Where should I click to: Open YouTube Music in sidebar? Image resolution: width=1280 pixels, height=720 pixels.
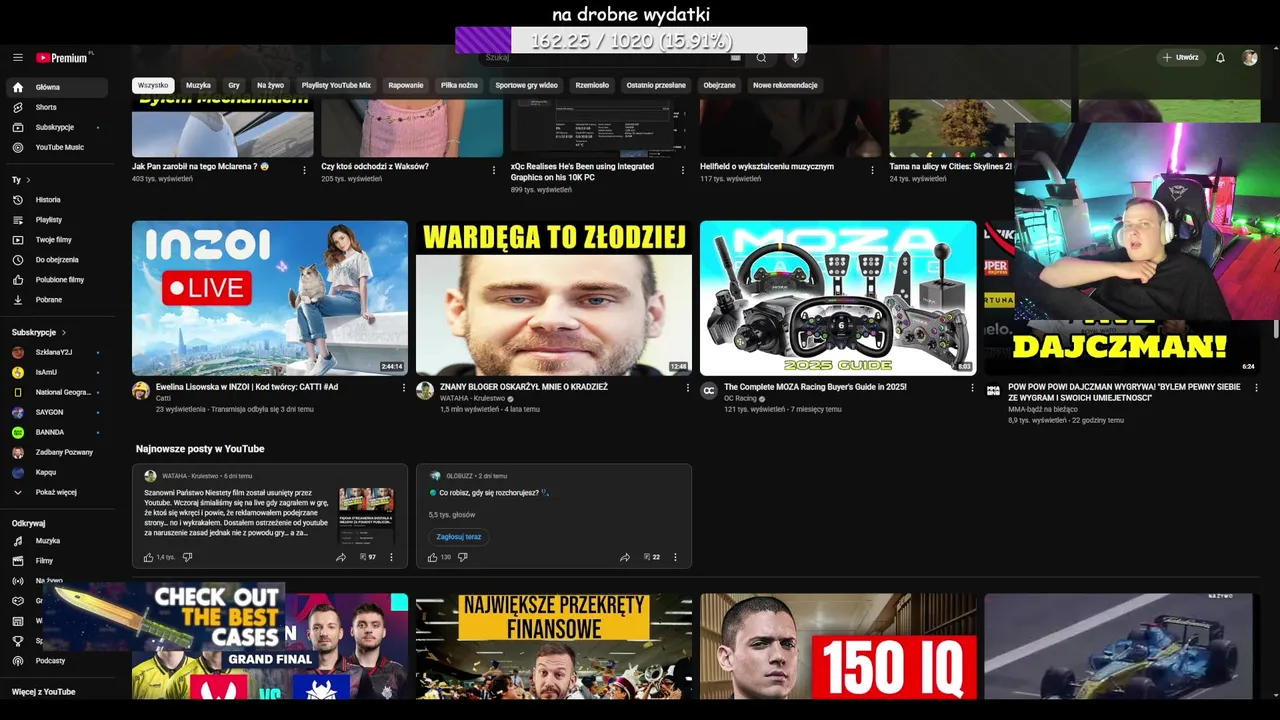[x=56, y=147]
